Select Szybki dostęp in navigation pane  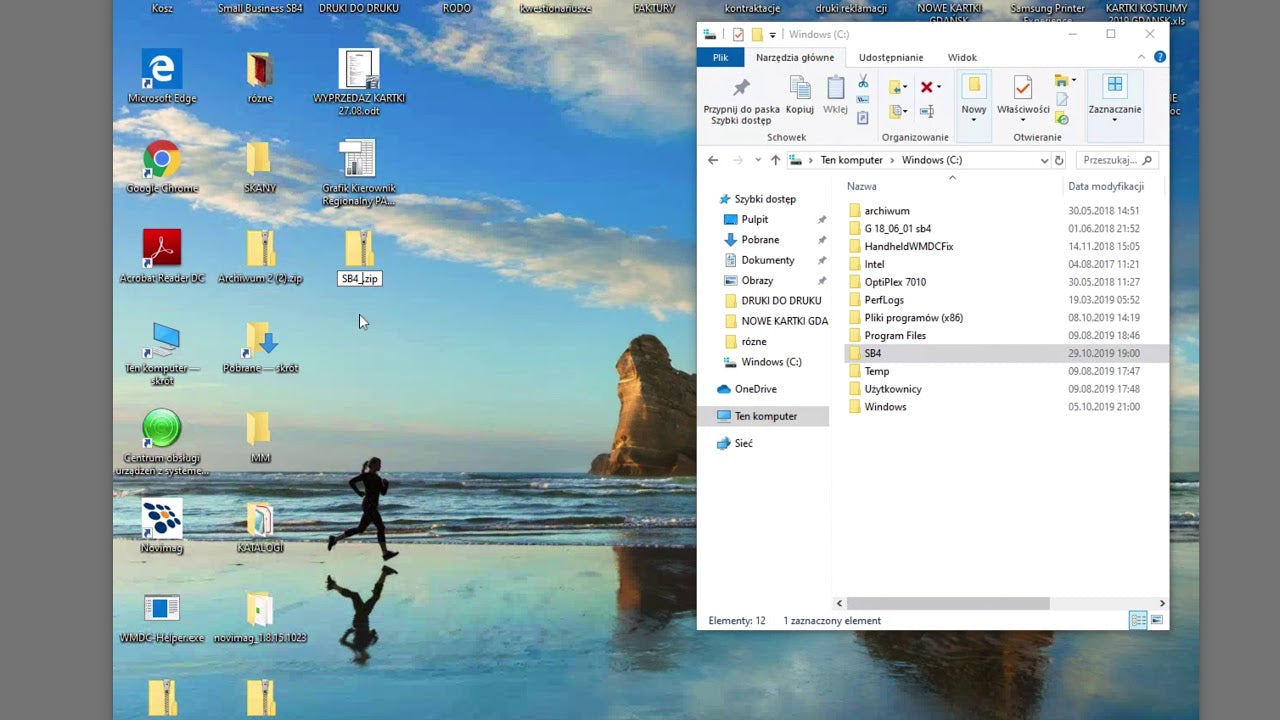point(765,199)
